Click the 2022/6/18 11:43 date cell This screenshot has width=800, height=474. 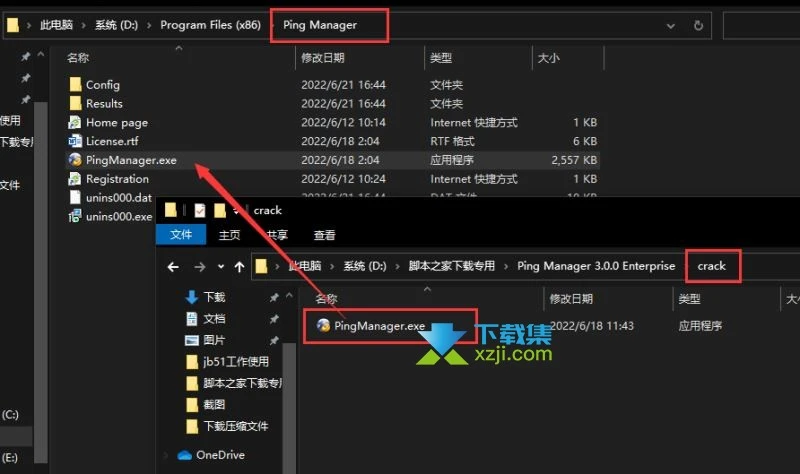coord(592,326)
